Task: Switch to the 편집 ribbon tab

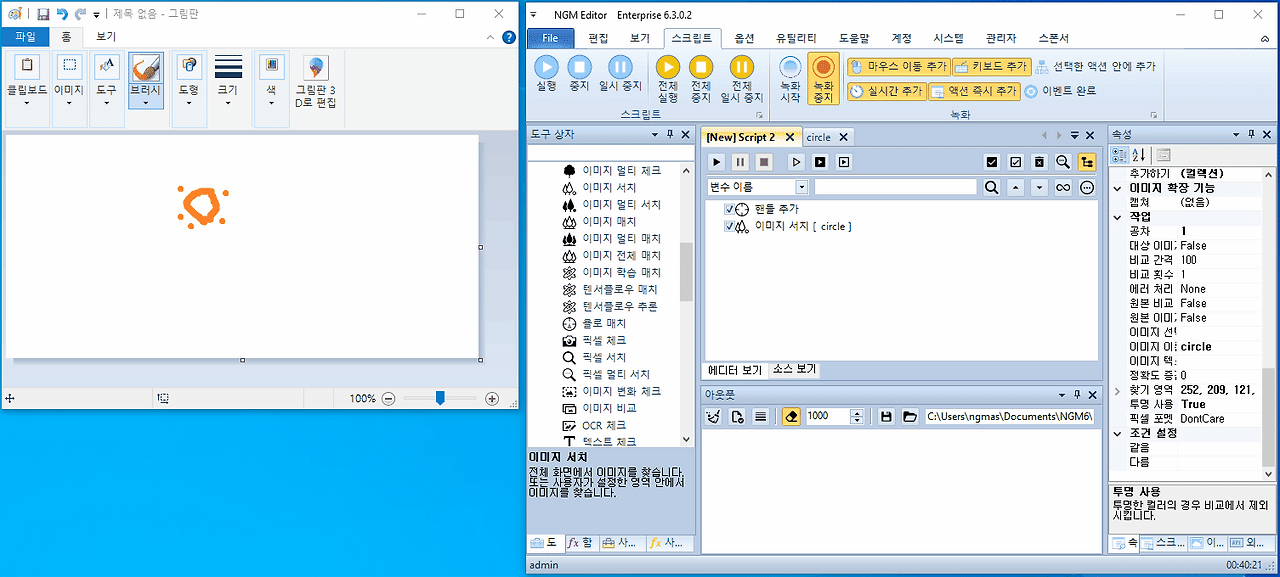Action: pos(598,38)
